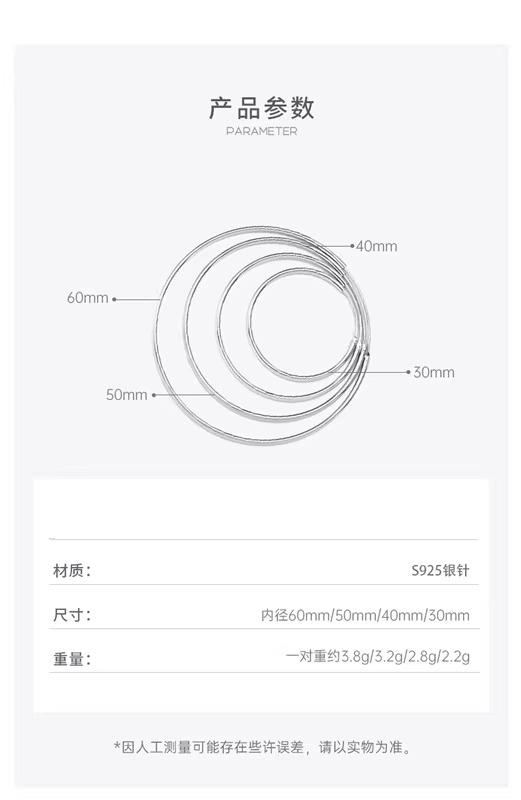Click the hoop earrings product image
The width and height of the screenshot is (521, 800).
(x=262, y=335)
